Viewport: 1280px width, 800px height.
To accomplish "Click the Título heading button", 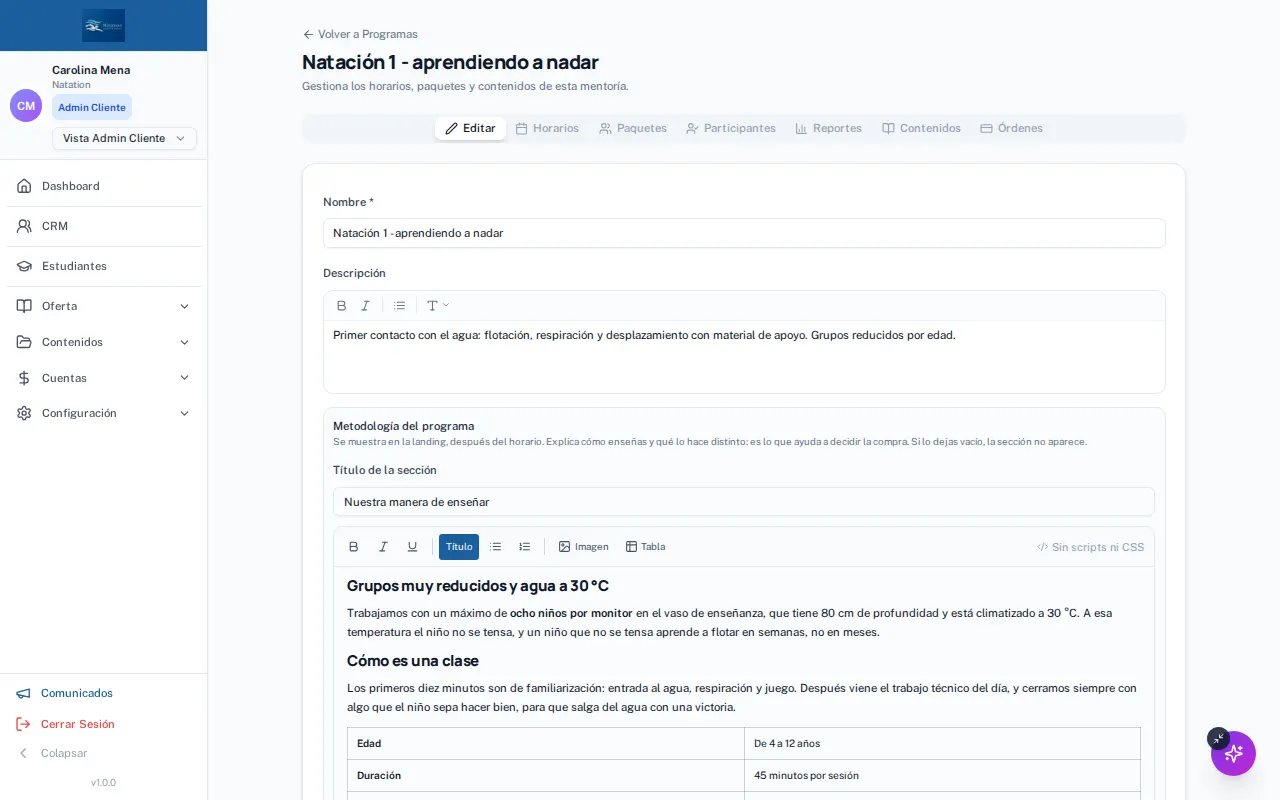I will coord(459,547).
